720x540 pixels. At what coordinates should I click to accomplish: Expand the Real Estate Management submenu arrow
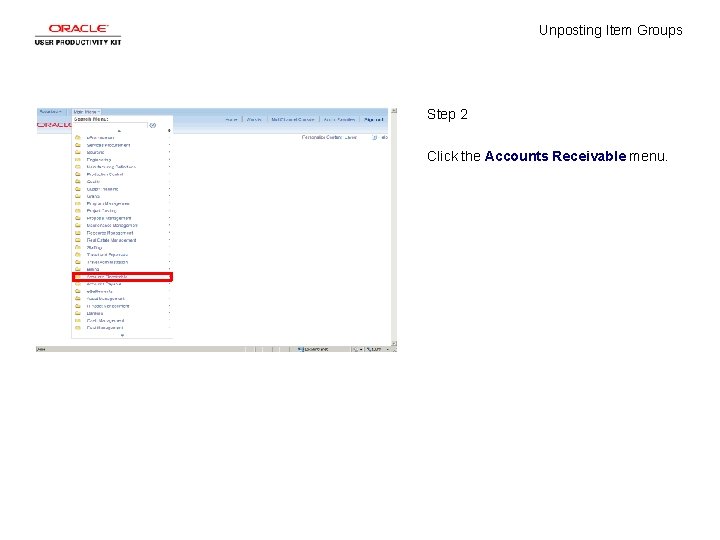click(169, 240)
